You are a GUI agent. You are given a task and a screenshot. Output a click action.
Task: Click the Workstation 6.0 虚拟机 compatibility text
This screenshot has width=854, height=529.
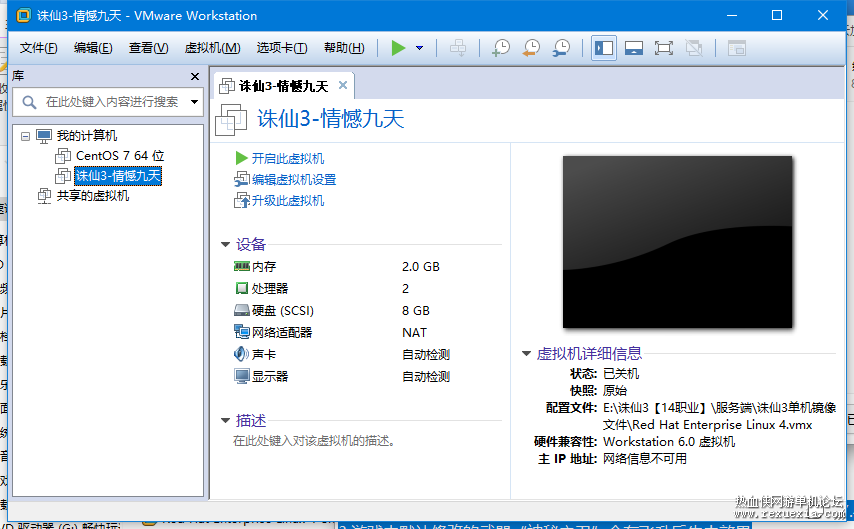(x=669, y=441)
